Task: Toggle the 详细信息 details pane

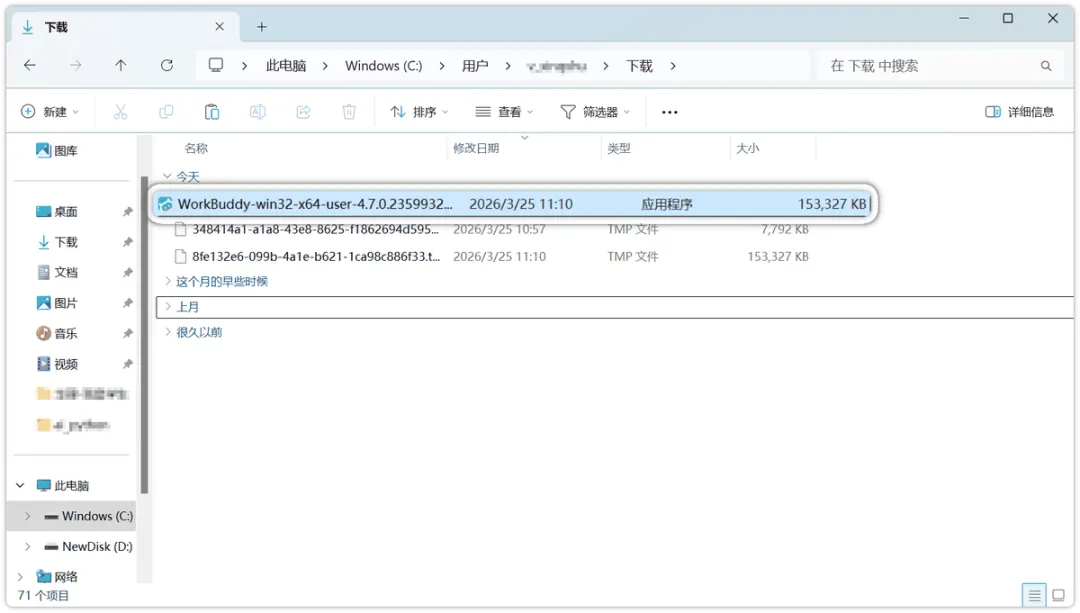Action: point(1019,112)
